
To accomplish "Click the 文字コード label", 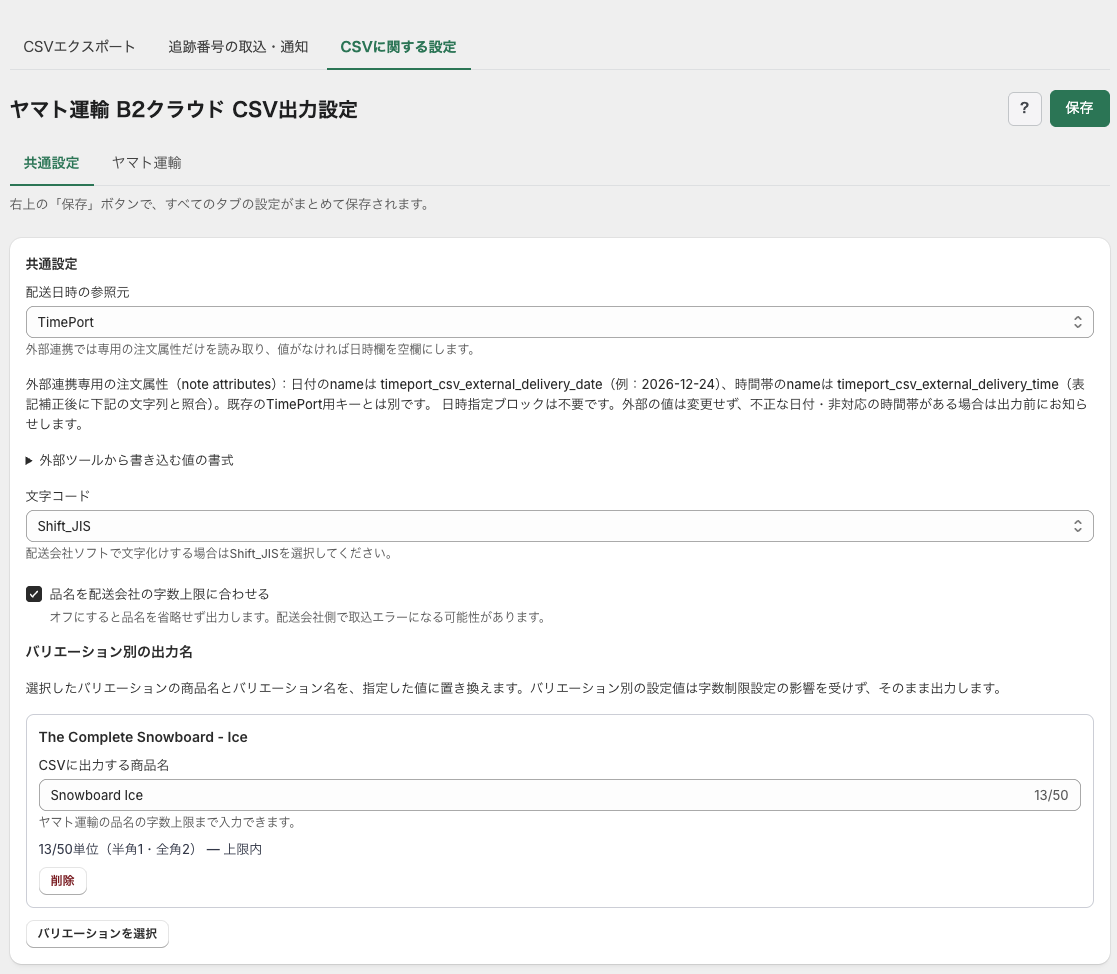I will (x=58, y=496).
